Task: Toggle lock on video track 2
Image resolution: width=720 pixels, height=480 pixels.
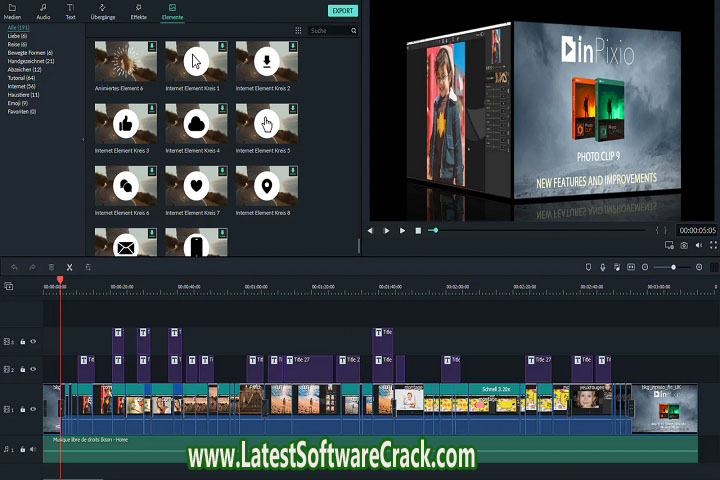Action: [22, 369]
